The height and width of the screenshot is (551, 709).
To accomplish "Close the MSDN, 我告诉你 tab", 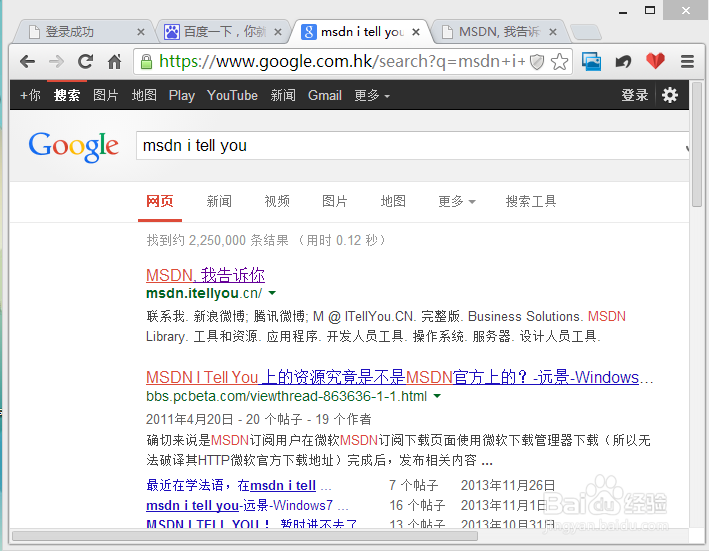I will coord(553,32).
